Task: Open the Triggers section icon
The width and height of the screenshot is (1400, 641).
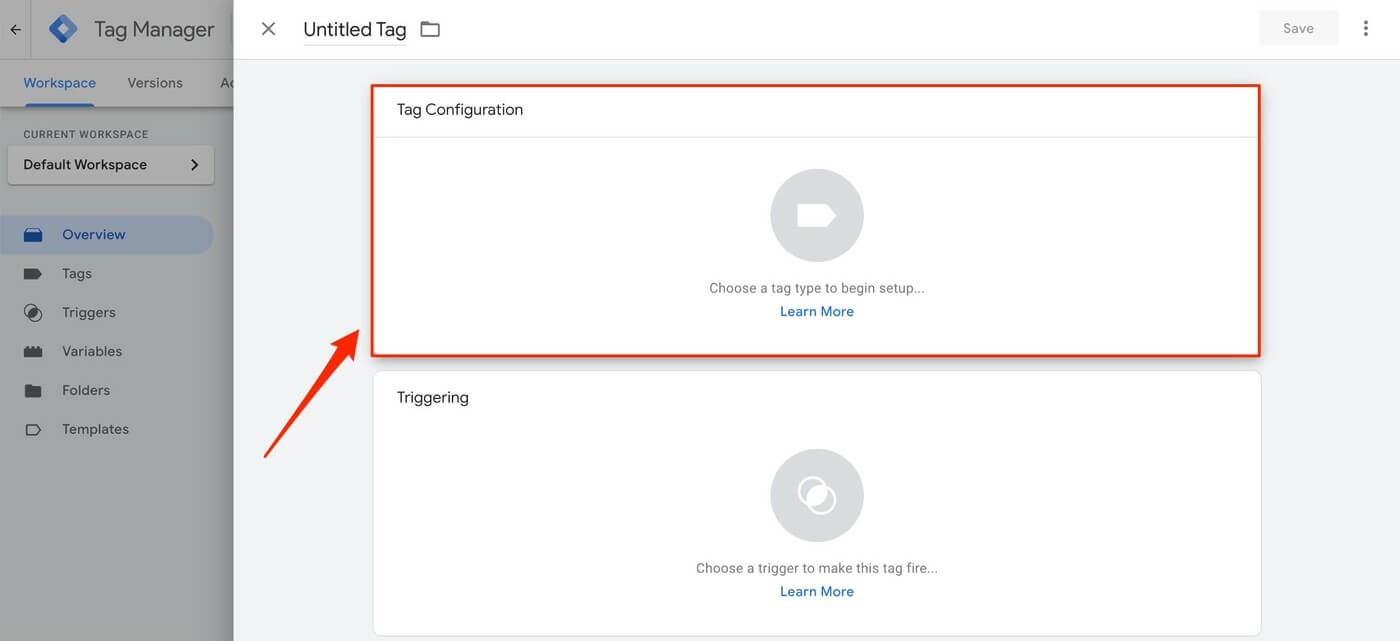Action: coord(33,312)
